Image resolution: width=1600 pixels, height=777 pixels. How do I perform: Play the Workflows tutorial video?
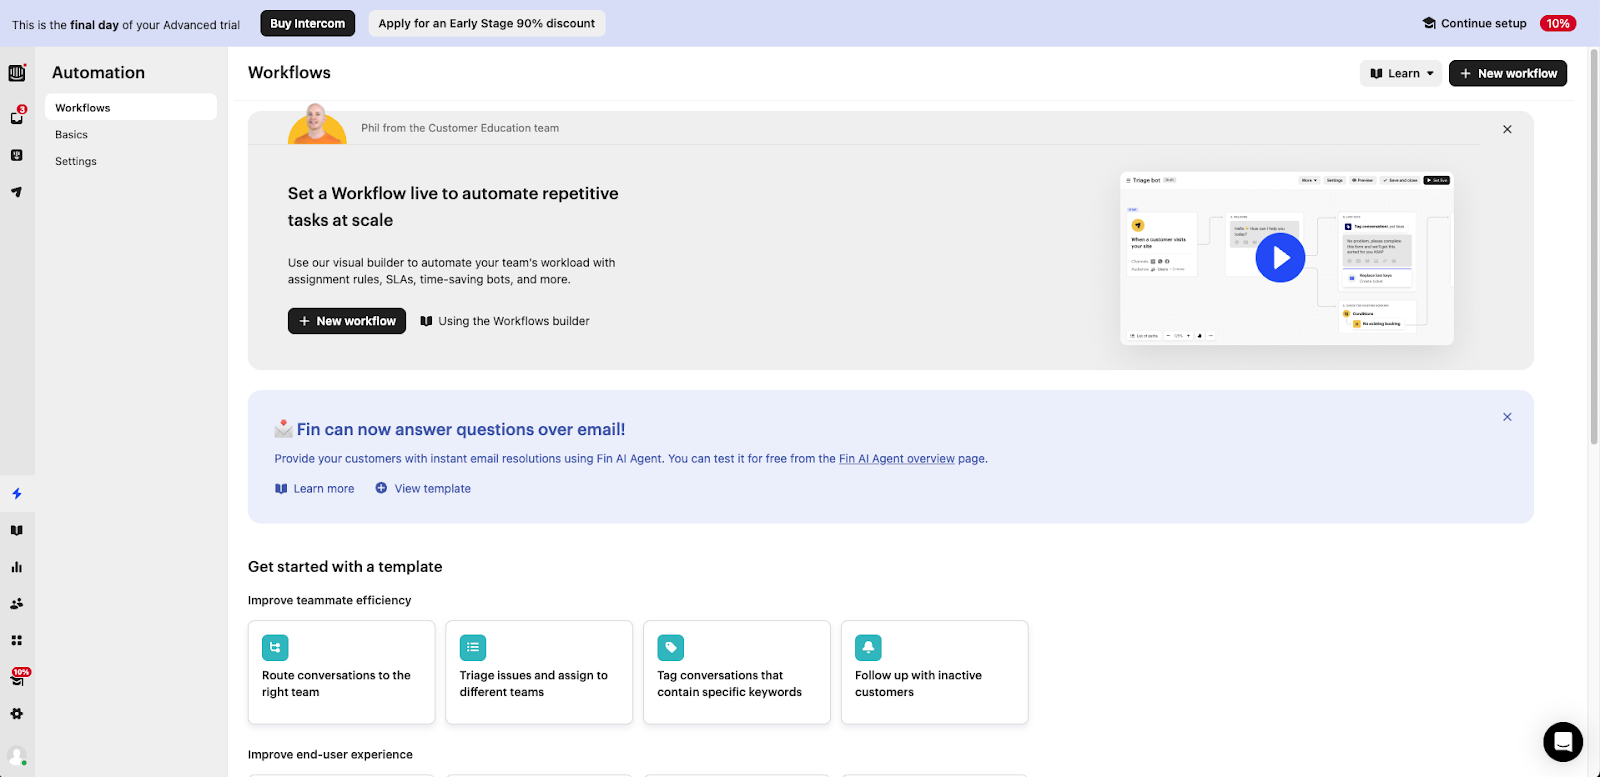click(x=1280, y=258)
